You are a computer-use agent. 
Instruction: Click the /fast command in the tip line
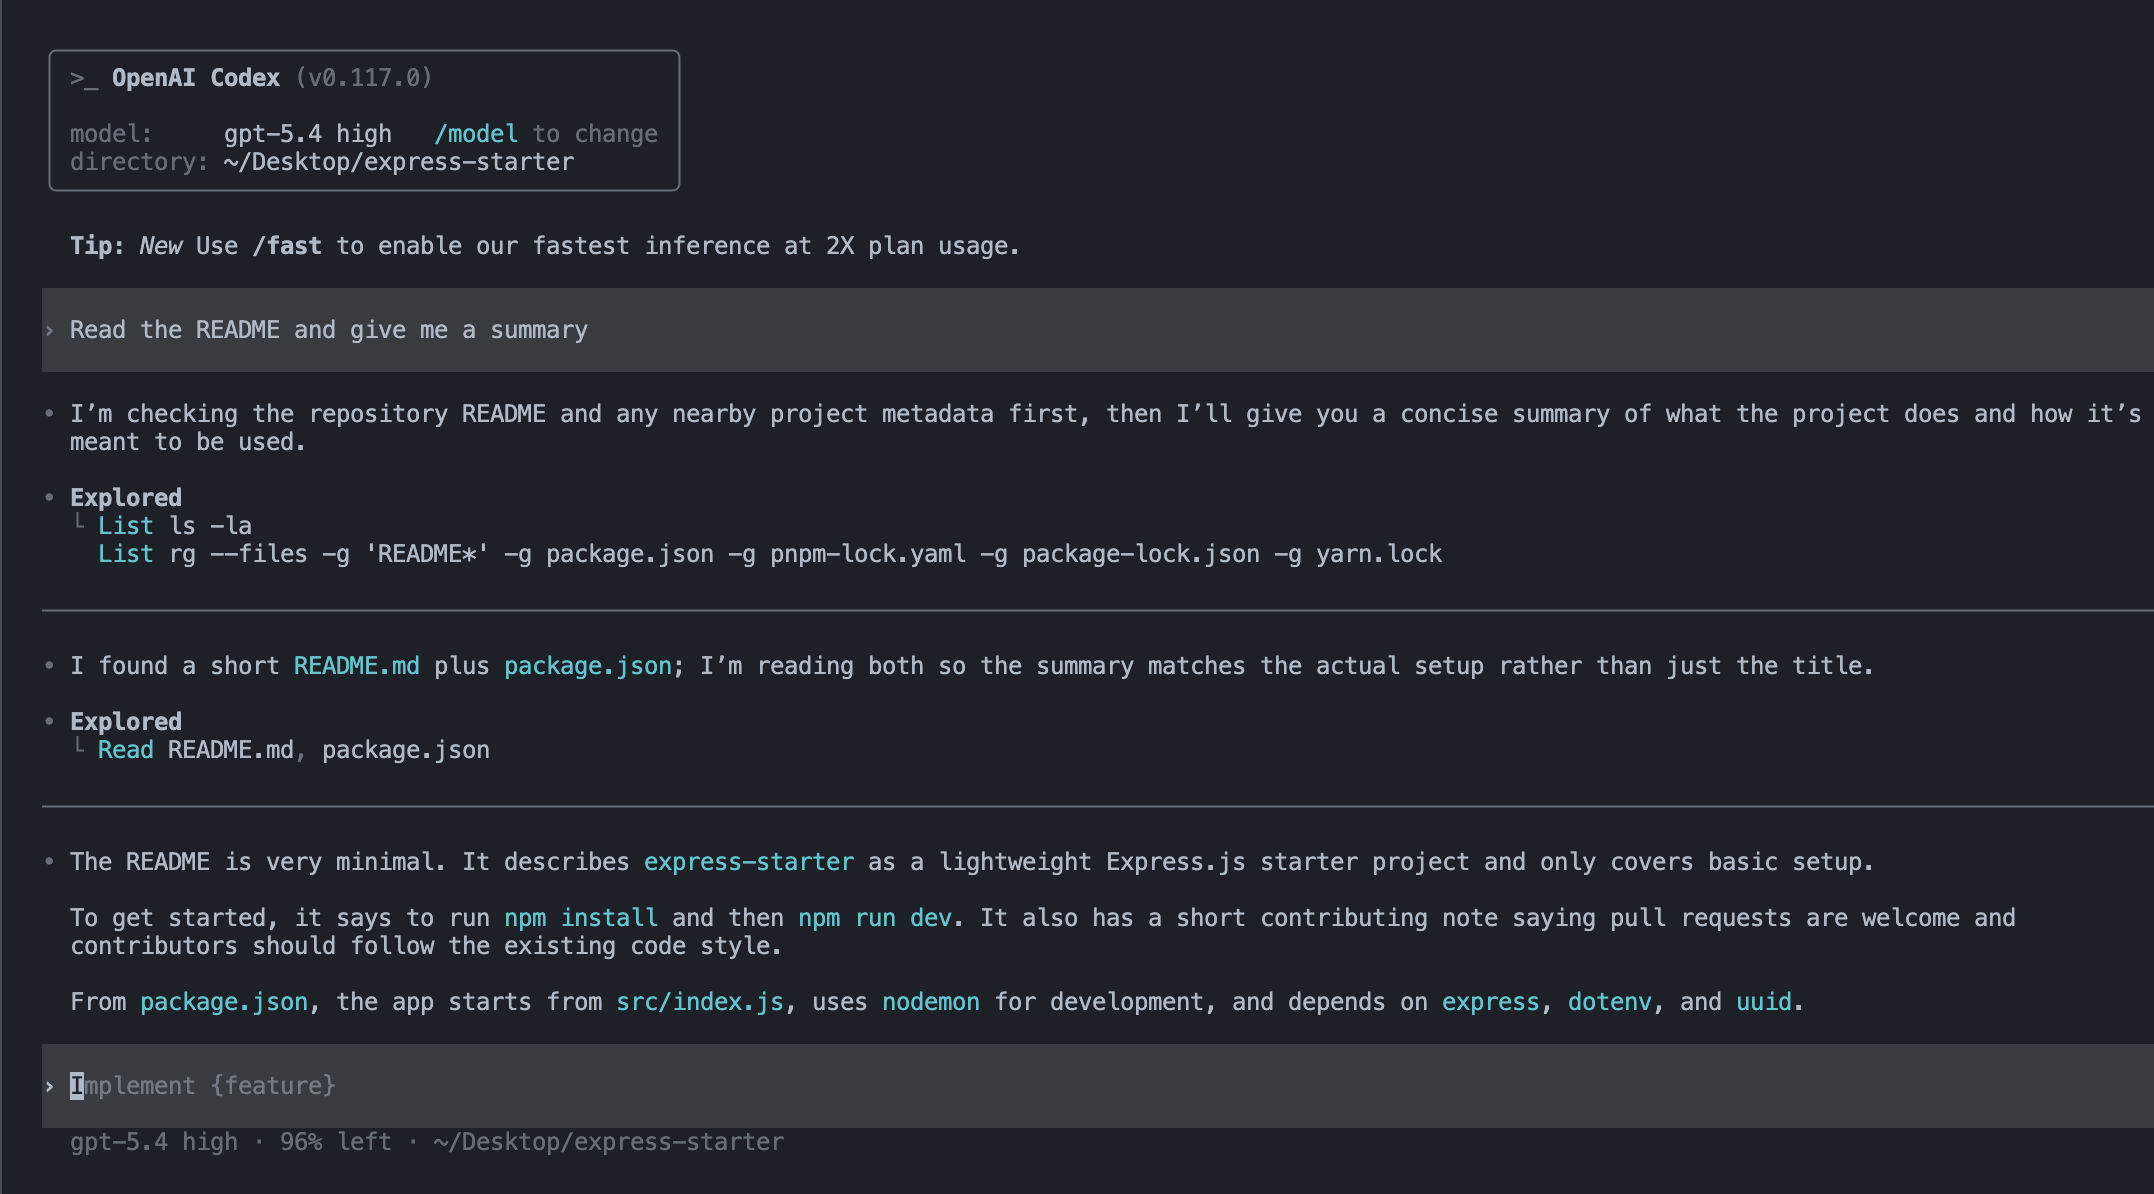click(x=292, y=245)
